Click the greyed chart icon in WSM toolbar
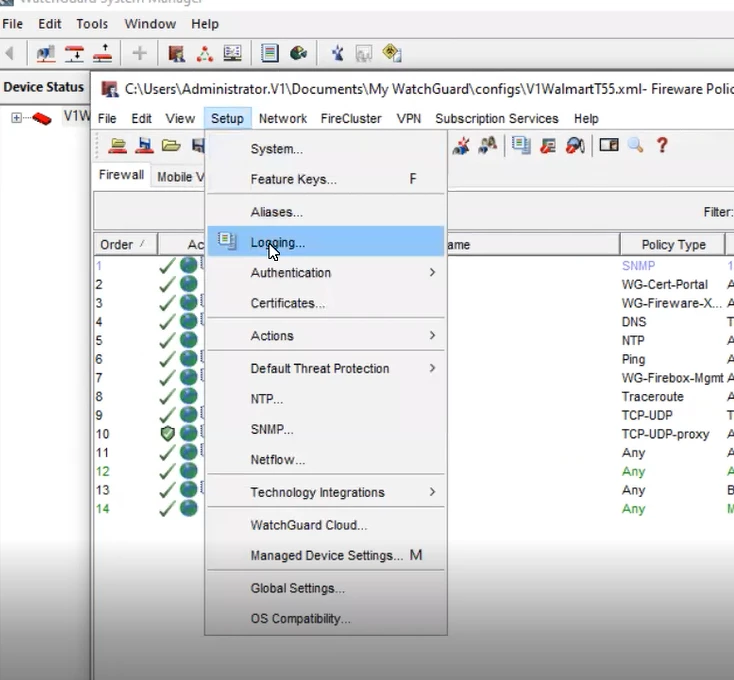734x680 pixels. pos(364,53)
